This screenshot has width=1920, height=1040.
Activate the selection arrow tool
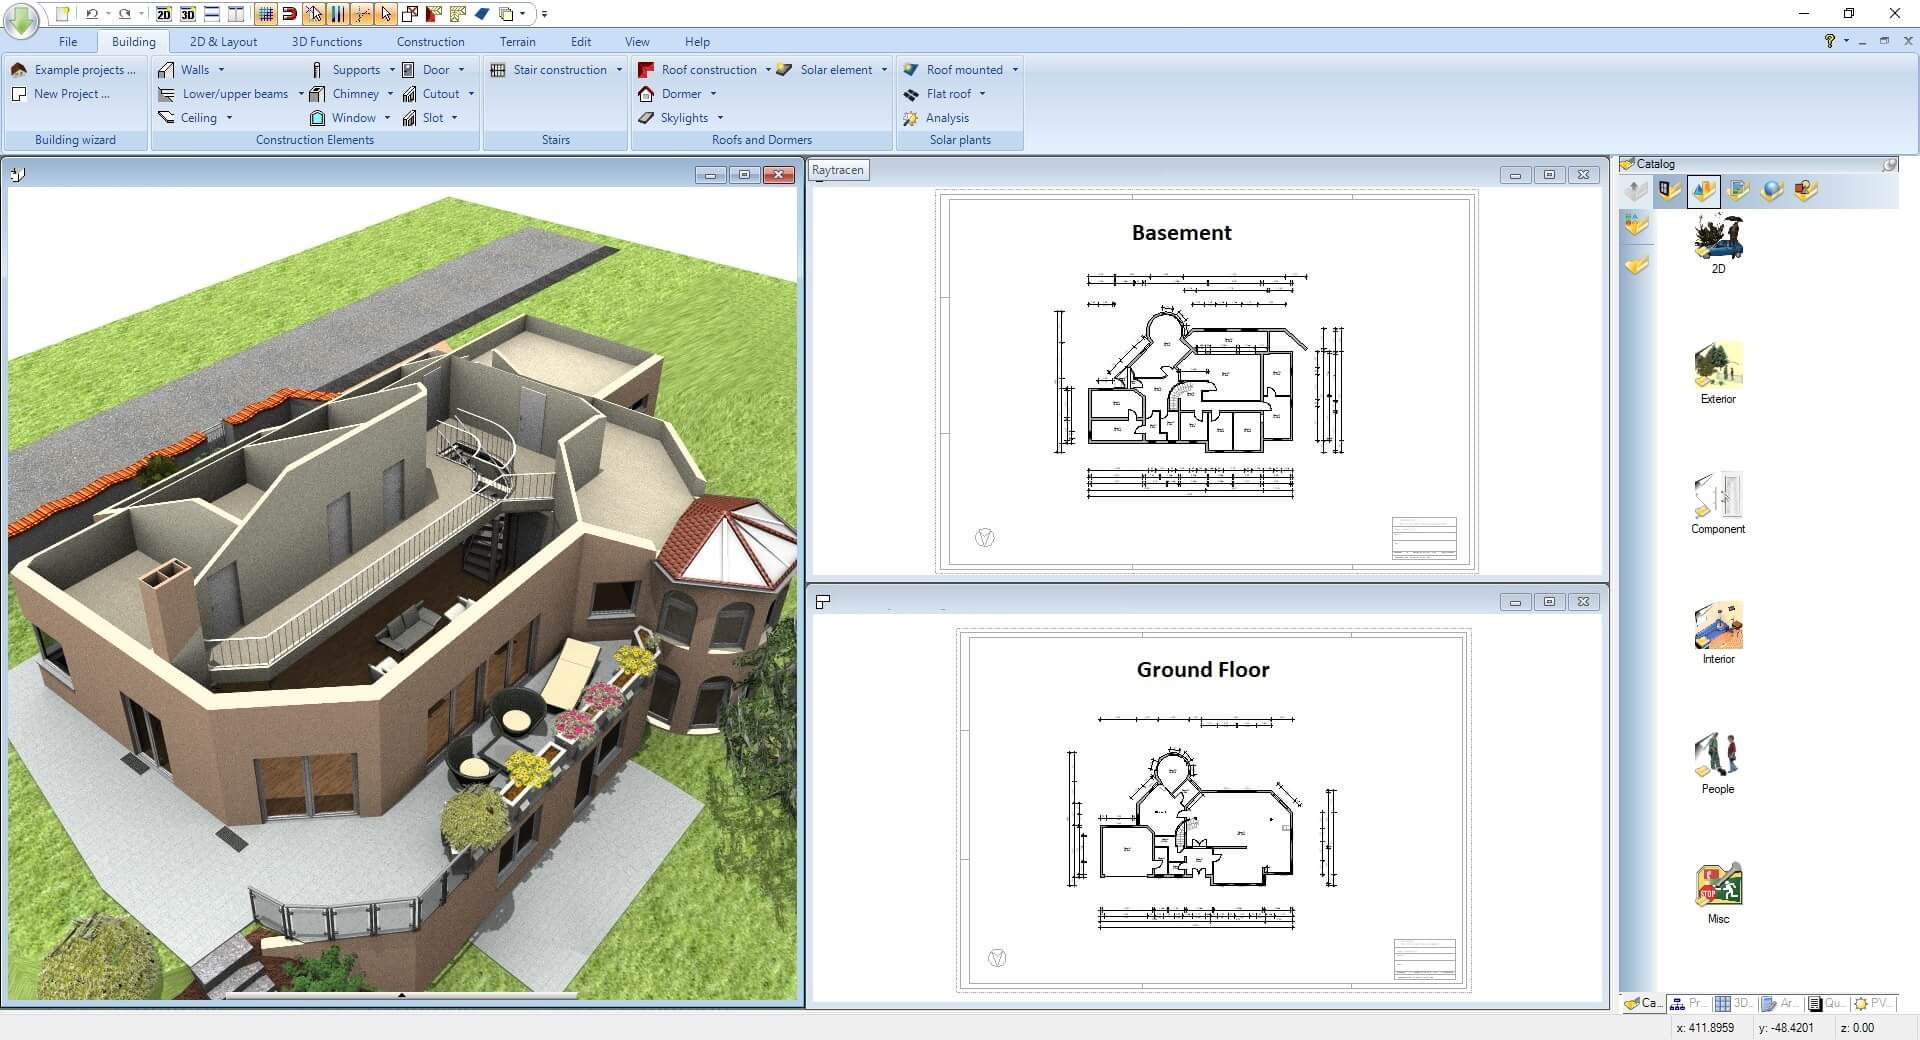point(386,14)
